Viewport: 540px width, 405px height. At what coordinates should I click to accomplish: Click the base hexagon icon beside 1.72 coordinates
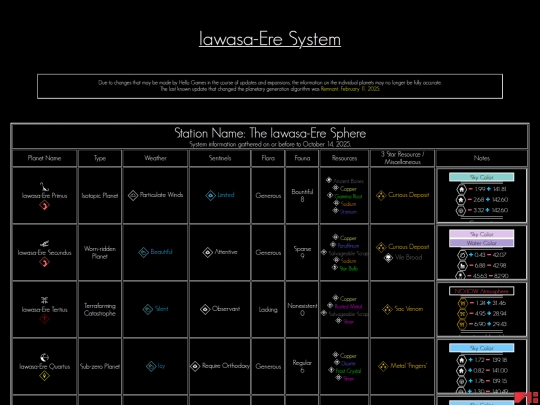point(461,360)
